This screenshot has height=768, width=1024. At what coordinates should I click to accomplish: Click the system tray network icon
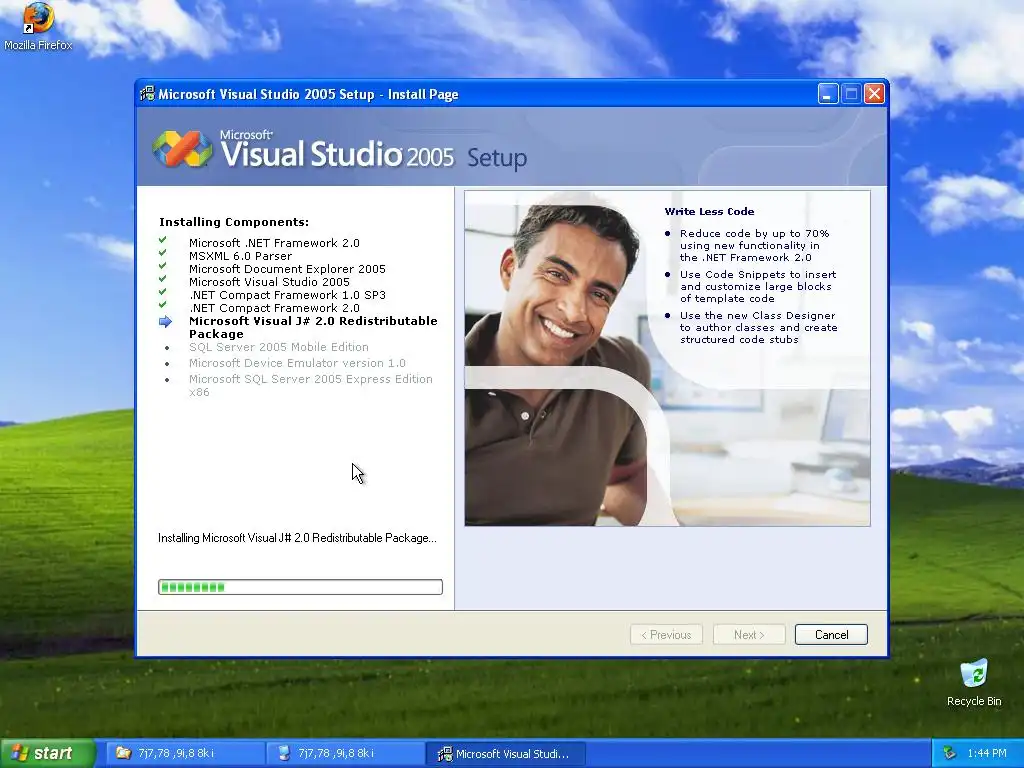click(x=950, y=753)
